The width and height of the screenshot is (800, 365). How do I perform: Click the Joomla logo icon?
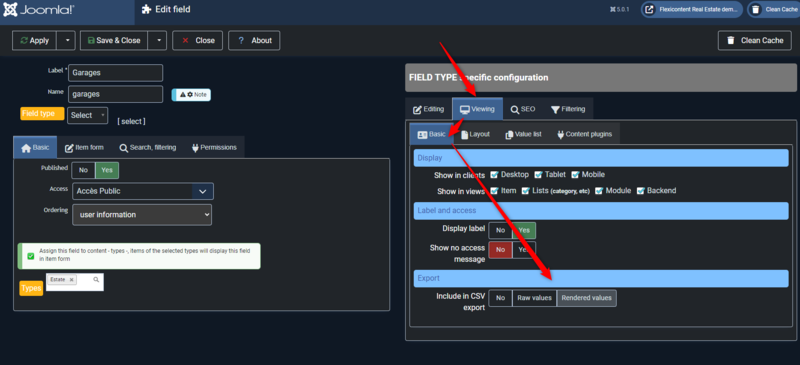10,10
